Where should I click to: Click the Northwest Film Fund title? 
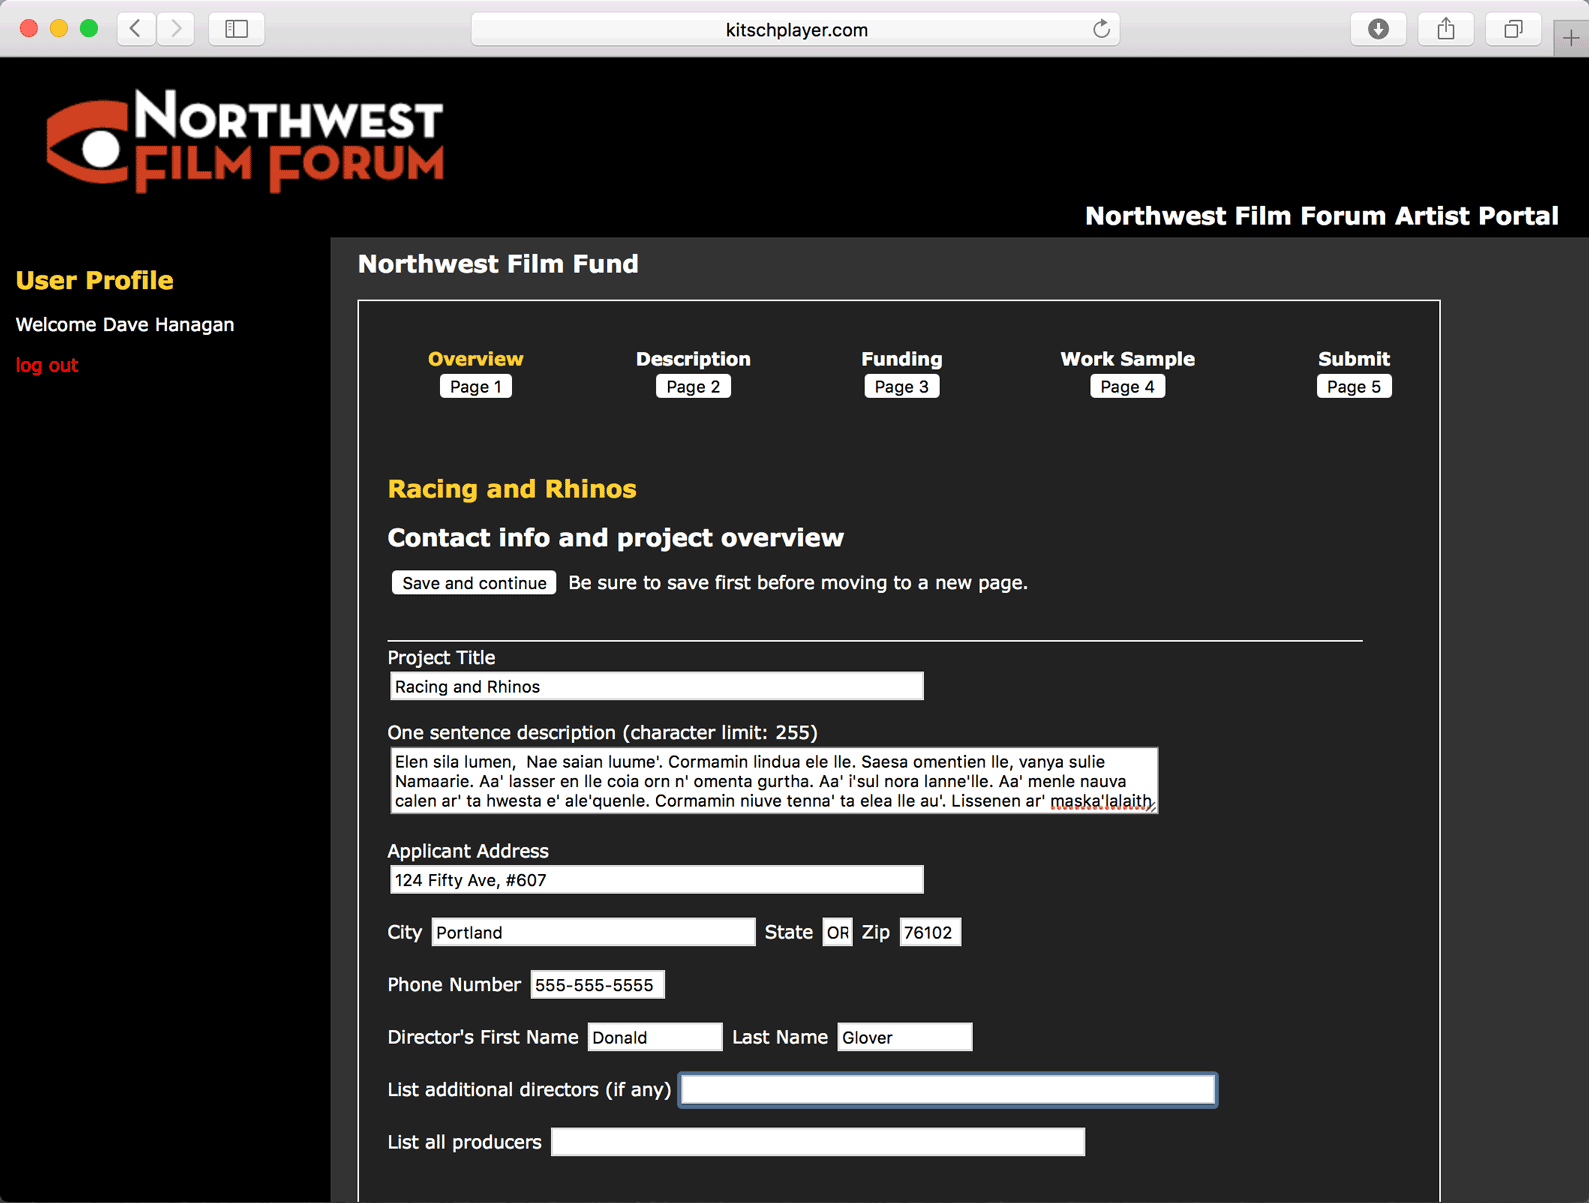498,264
